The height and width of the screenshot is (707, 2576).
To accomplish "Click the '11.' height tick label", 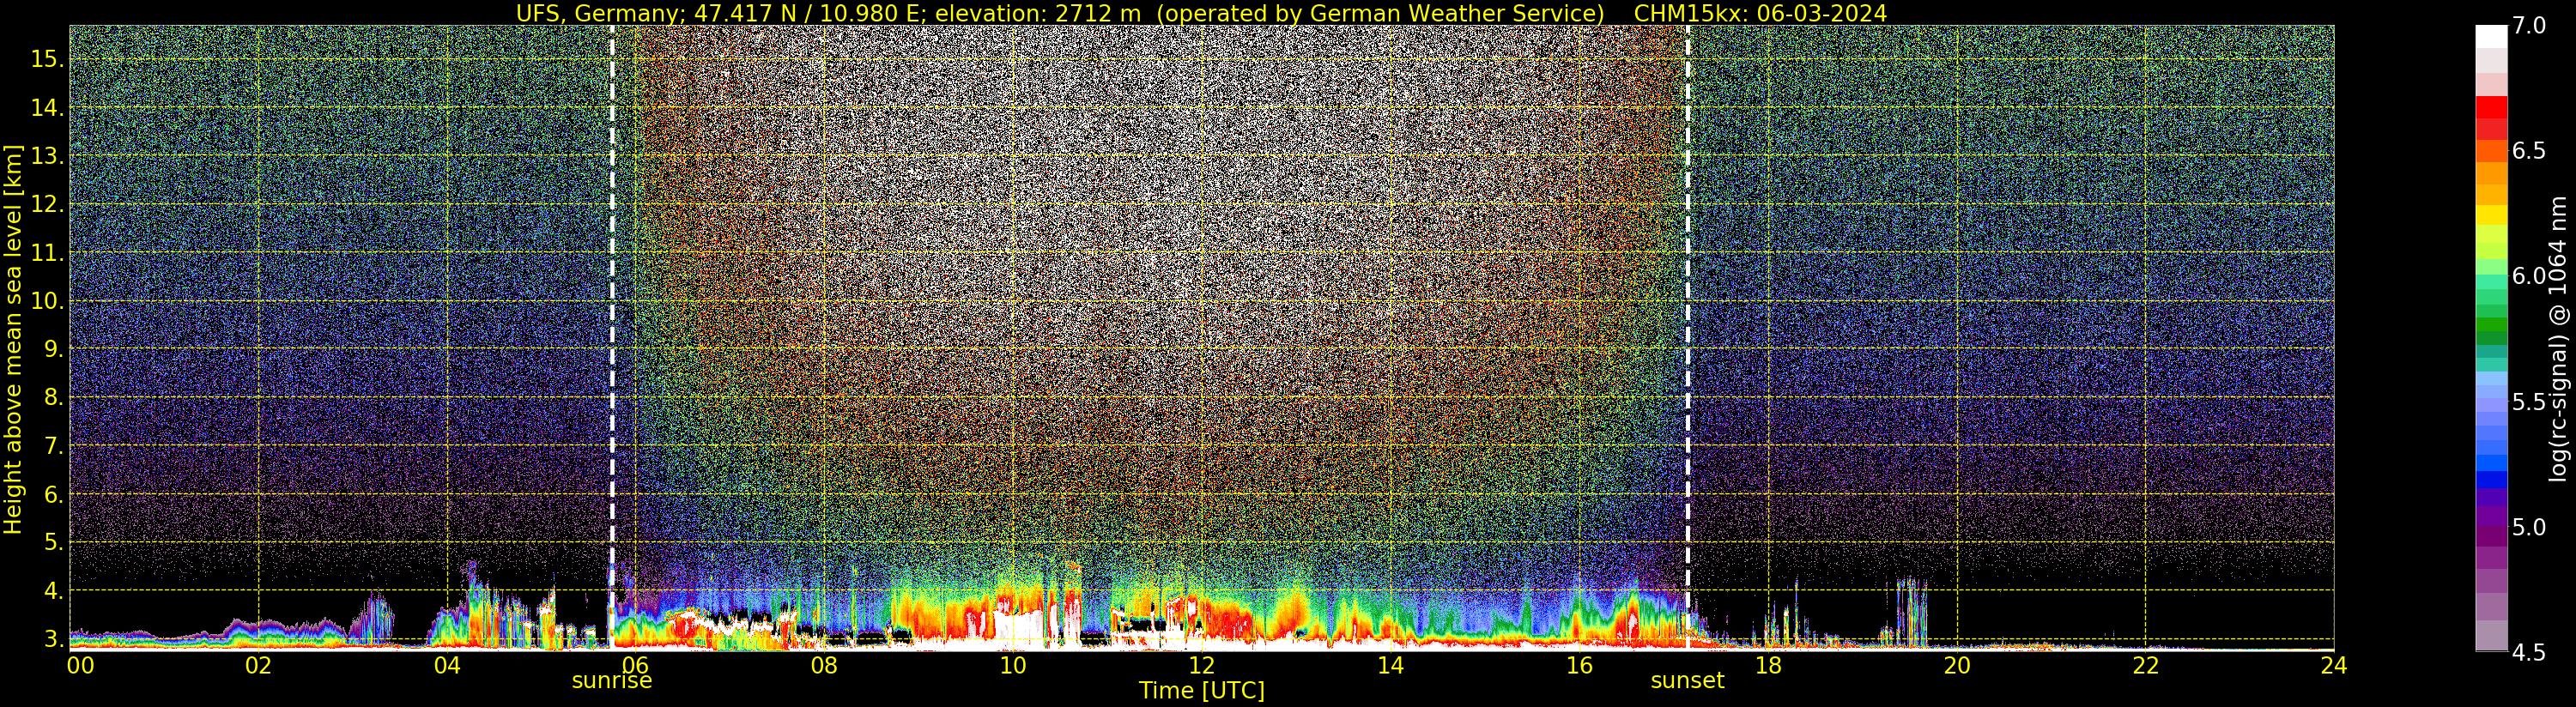I will tap(47, 253).
